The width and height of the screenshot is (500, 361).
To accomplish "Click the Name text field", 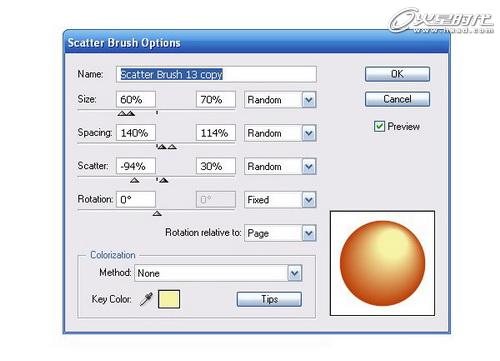I will [x=216, y=74].
